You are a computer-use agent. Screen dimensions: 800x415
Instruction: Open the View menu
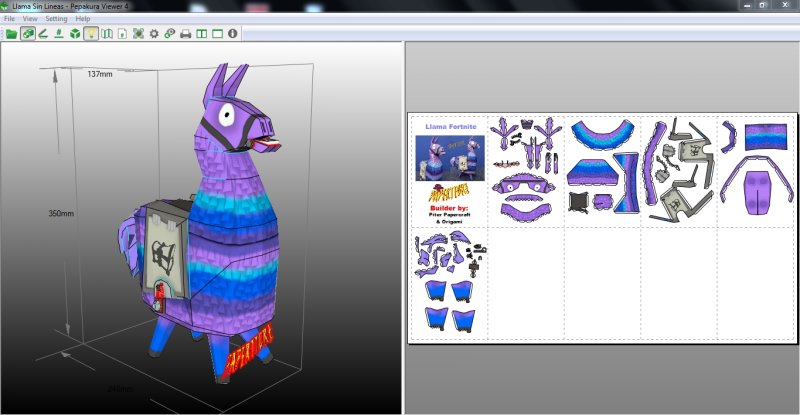point(30,19)
